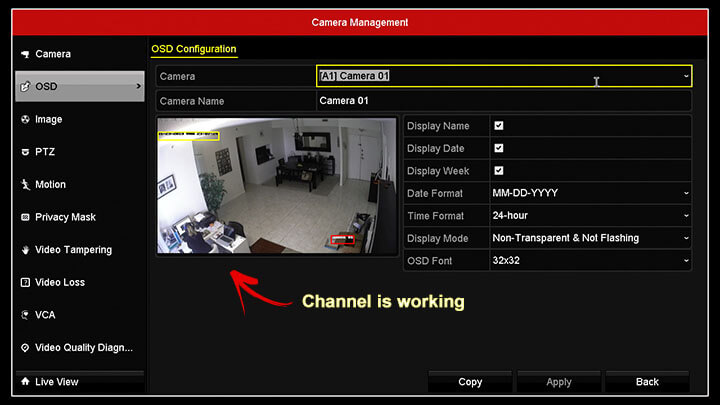Image resolution: width=720 pixels, height=405 pixels.
Task: Expand the Date Format dropdown
Action: (x=591, y=193)
